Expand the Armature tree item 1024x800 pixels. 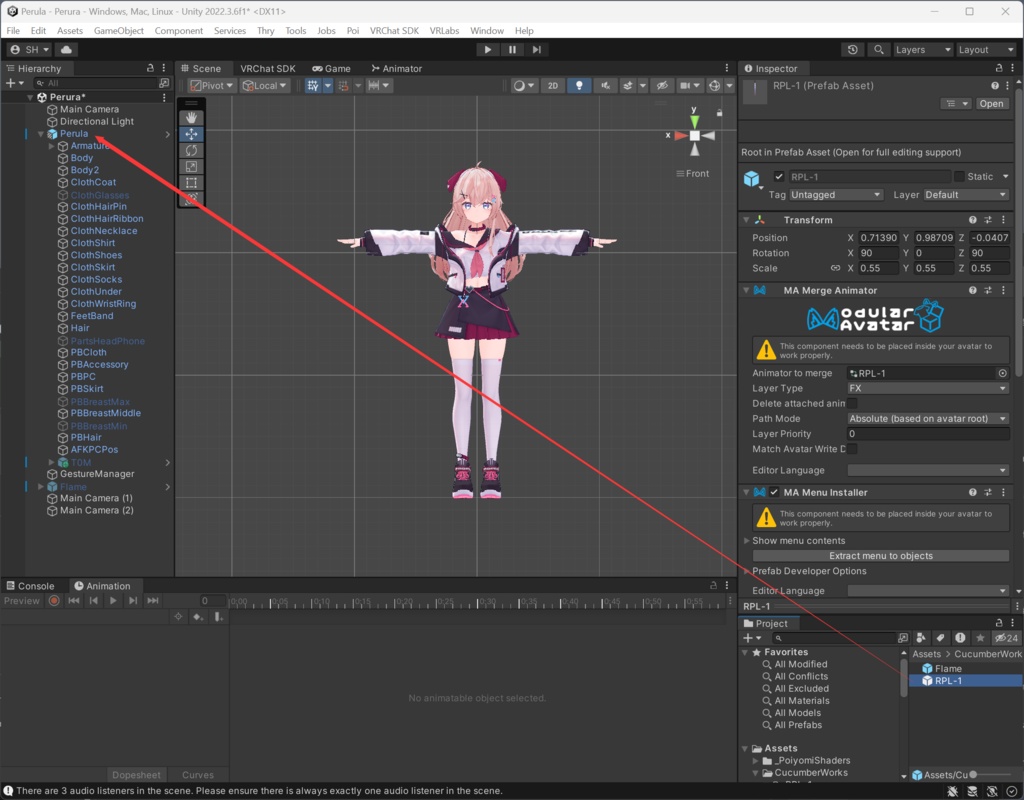click(x=51, y=146)
